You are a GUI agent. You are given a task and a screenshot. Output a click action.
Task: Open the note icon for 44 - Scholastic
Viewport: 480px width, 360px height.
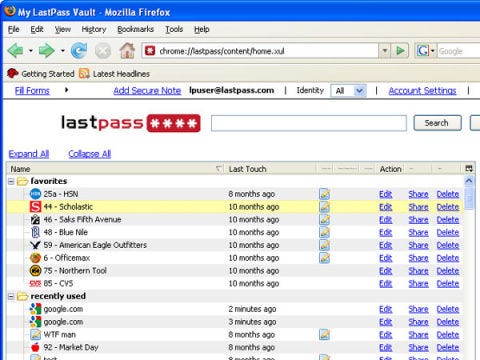click(324, 207)
